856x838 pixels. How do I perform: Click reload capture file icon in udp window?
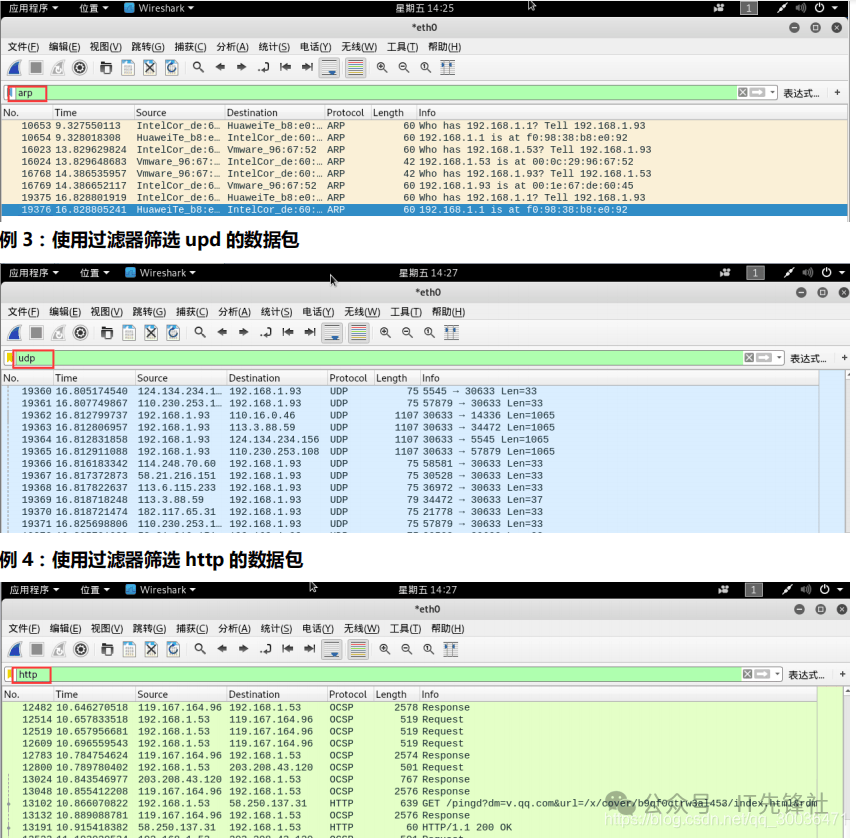[x=172, y=333]
